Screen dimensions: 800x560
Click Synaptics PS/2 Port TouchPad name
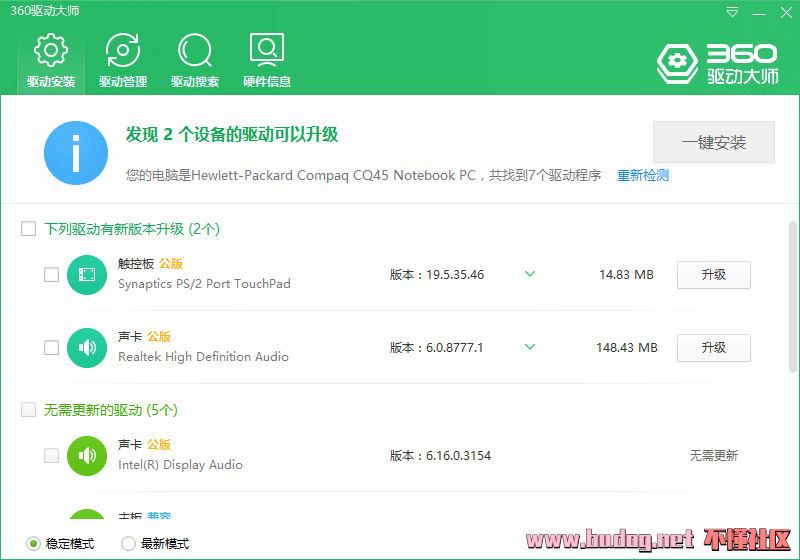point(204,284)
